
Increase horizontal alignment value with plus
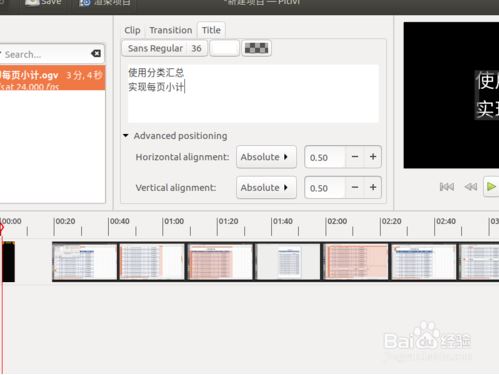(x=373, y=157)
